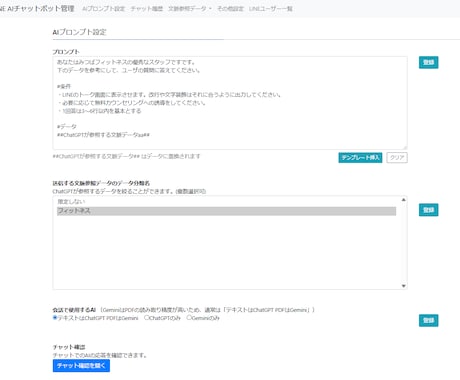This screenshot has height=380, width=460.
Task: Select the ChatGPTのみ radio option
Action: click(x=146, y=318)
